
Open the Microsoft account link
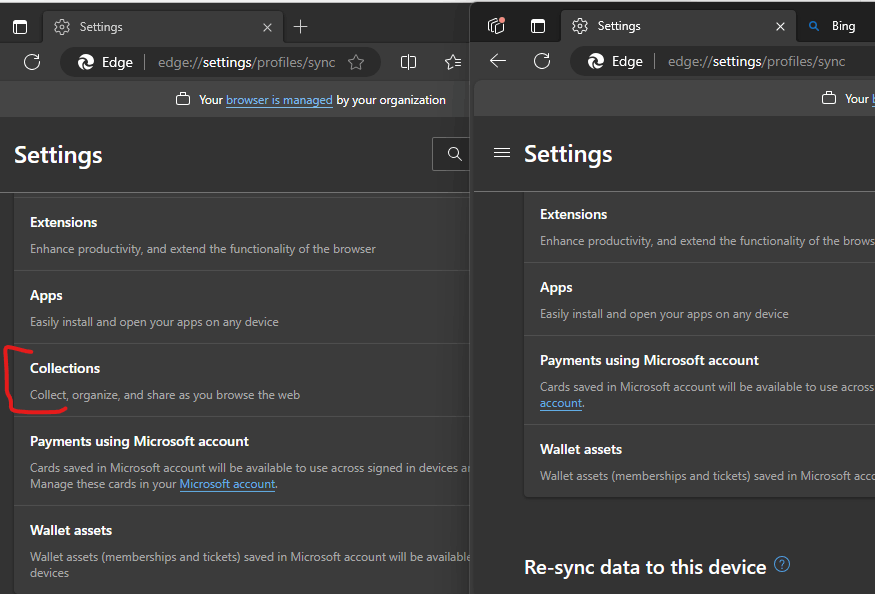point(227,484)
